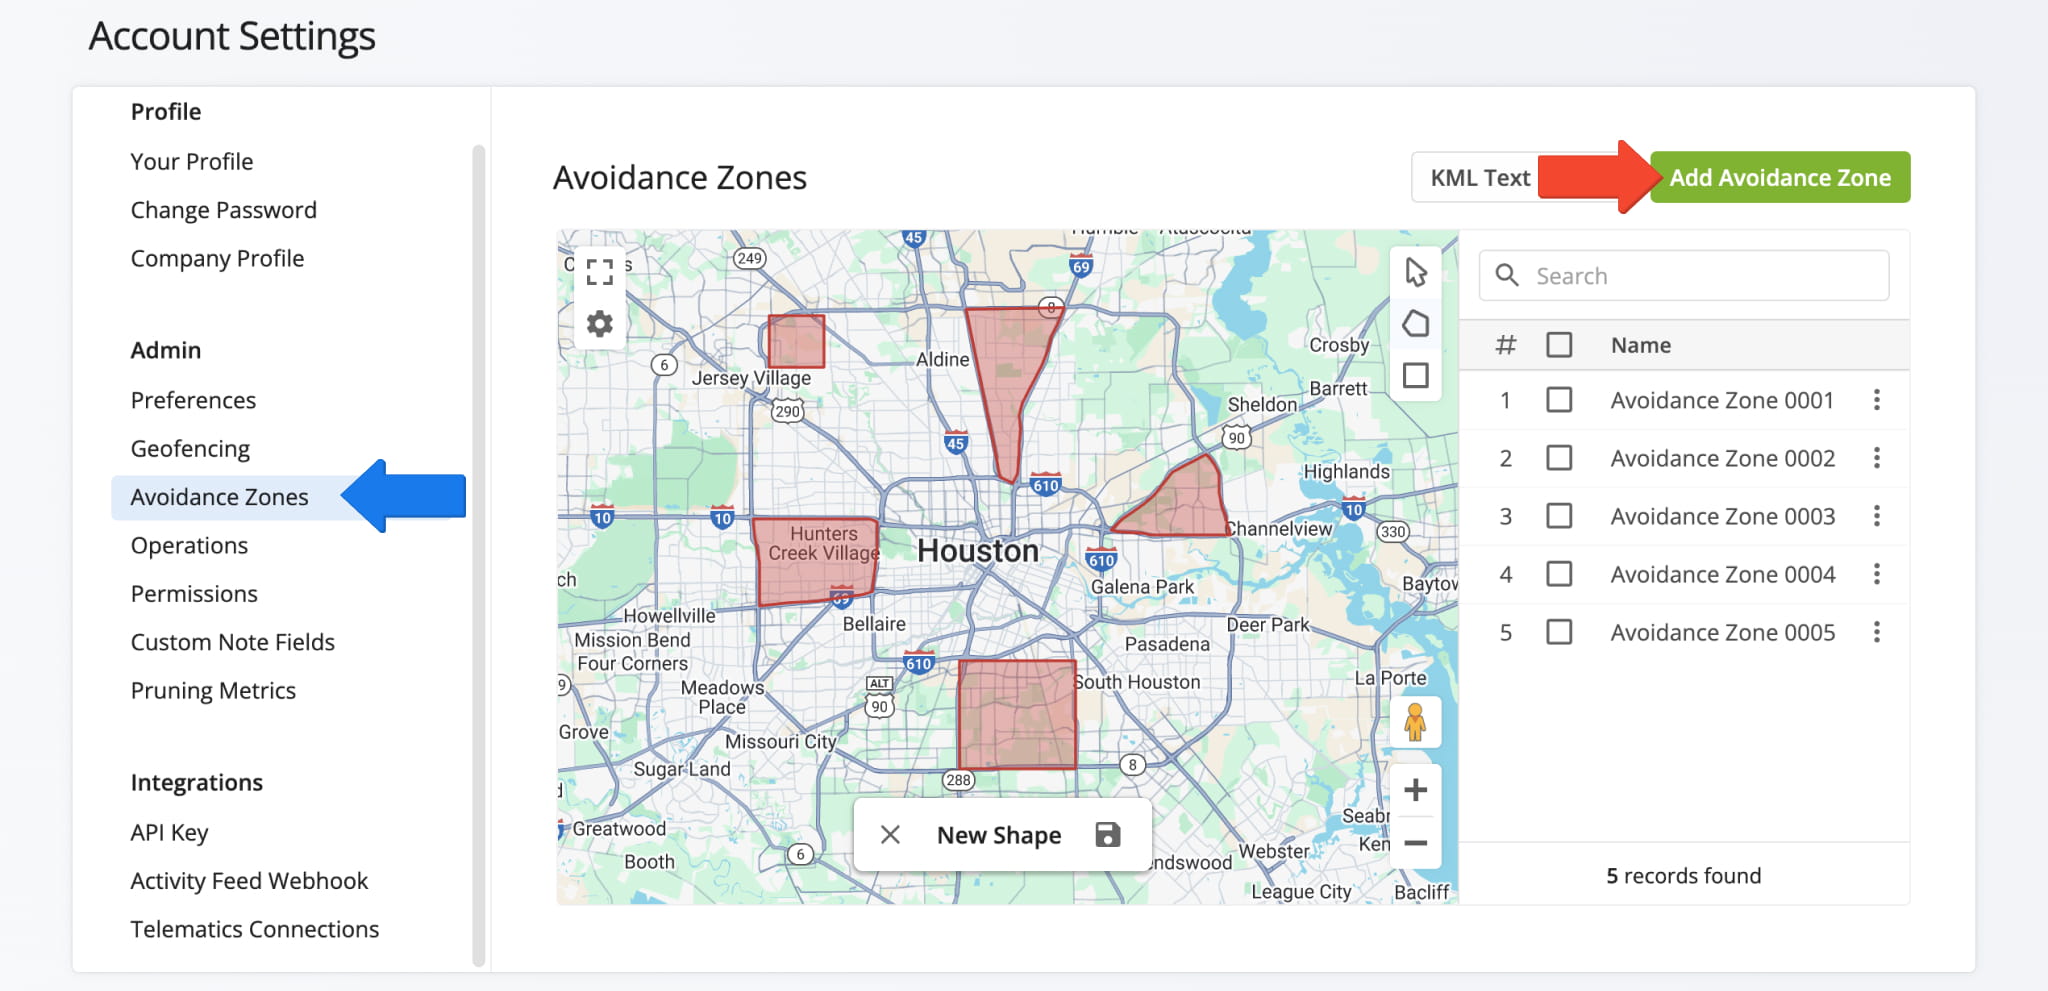Click the Add Avoidance Zone button

[1780, 178]
